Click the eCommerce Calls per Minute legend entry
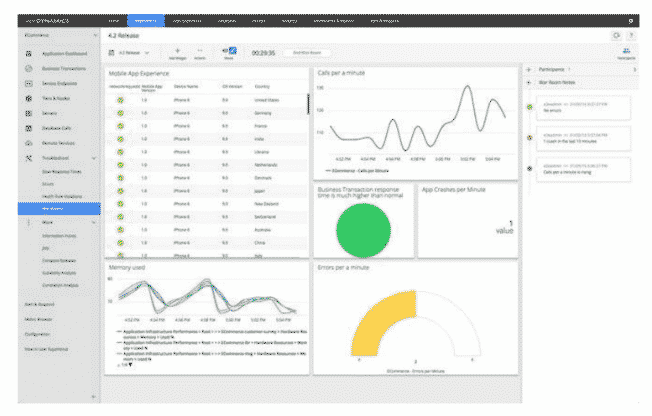 (x=357, y=171)
